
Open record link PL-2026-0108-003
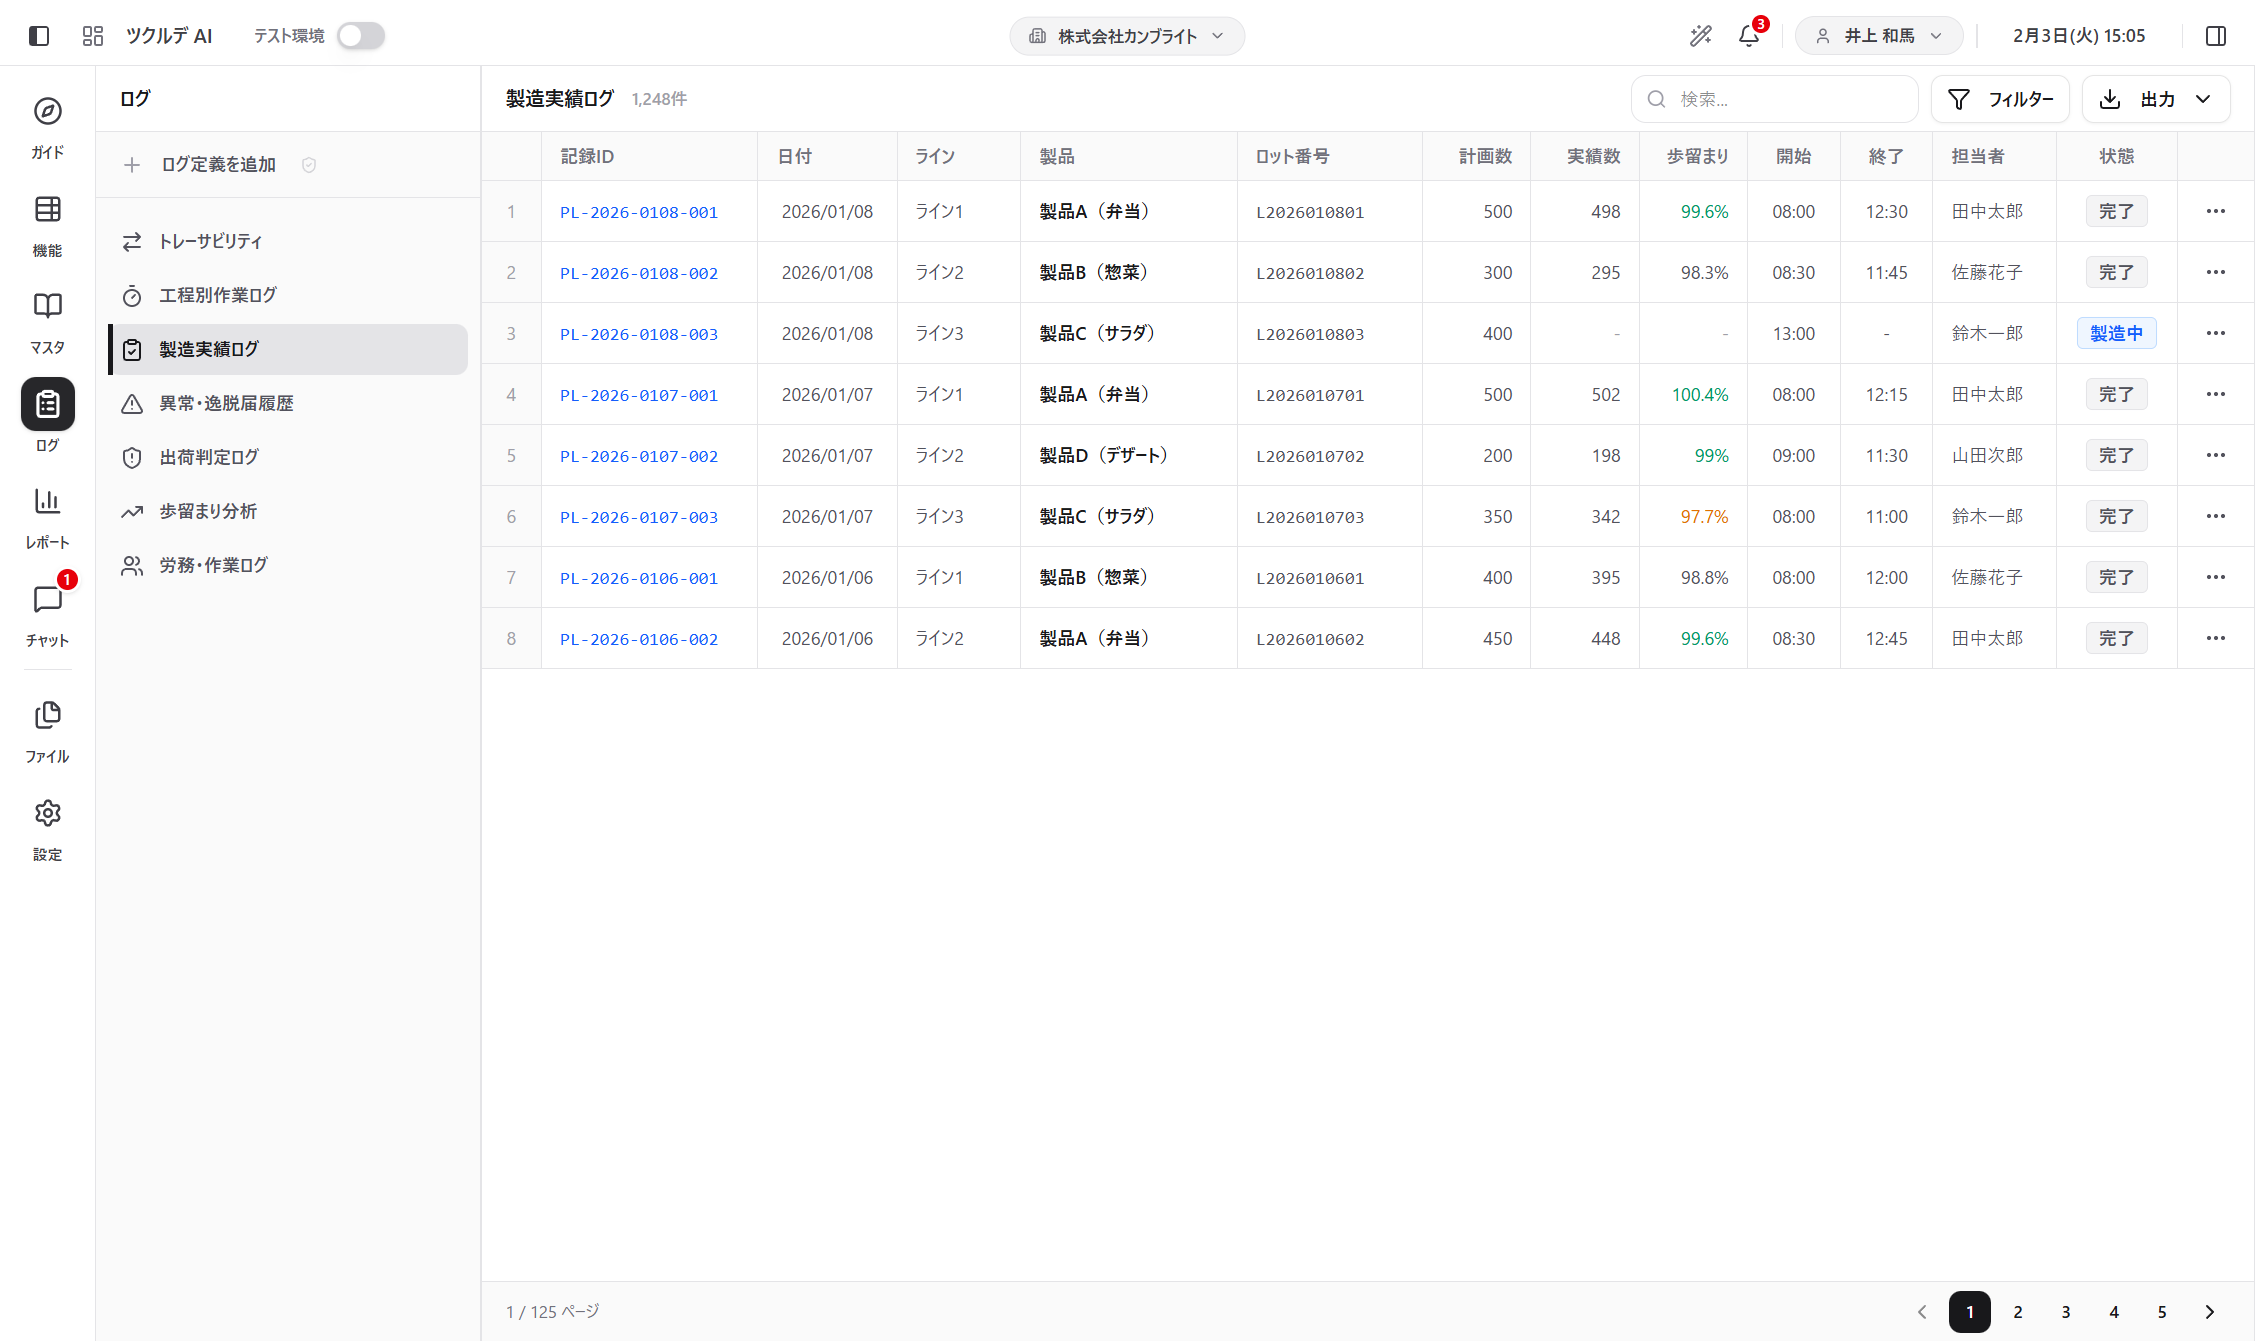pyautogui.click(x=638, y=334)
